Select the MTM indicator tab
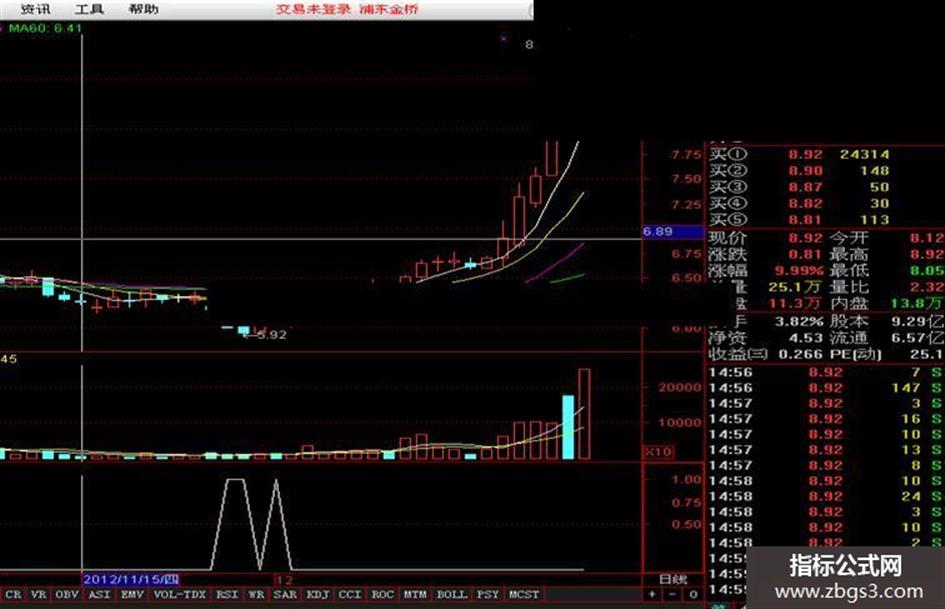The width and height of the screenshot is (945, 609). tap(415, 595)
